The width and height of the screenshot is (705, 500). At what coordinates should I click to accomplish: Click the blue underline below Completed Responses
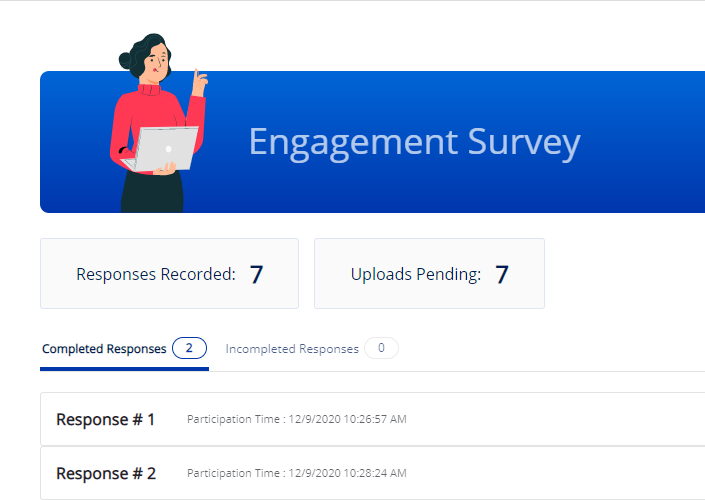pyautogui.click(x=124, y=369)
